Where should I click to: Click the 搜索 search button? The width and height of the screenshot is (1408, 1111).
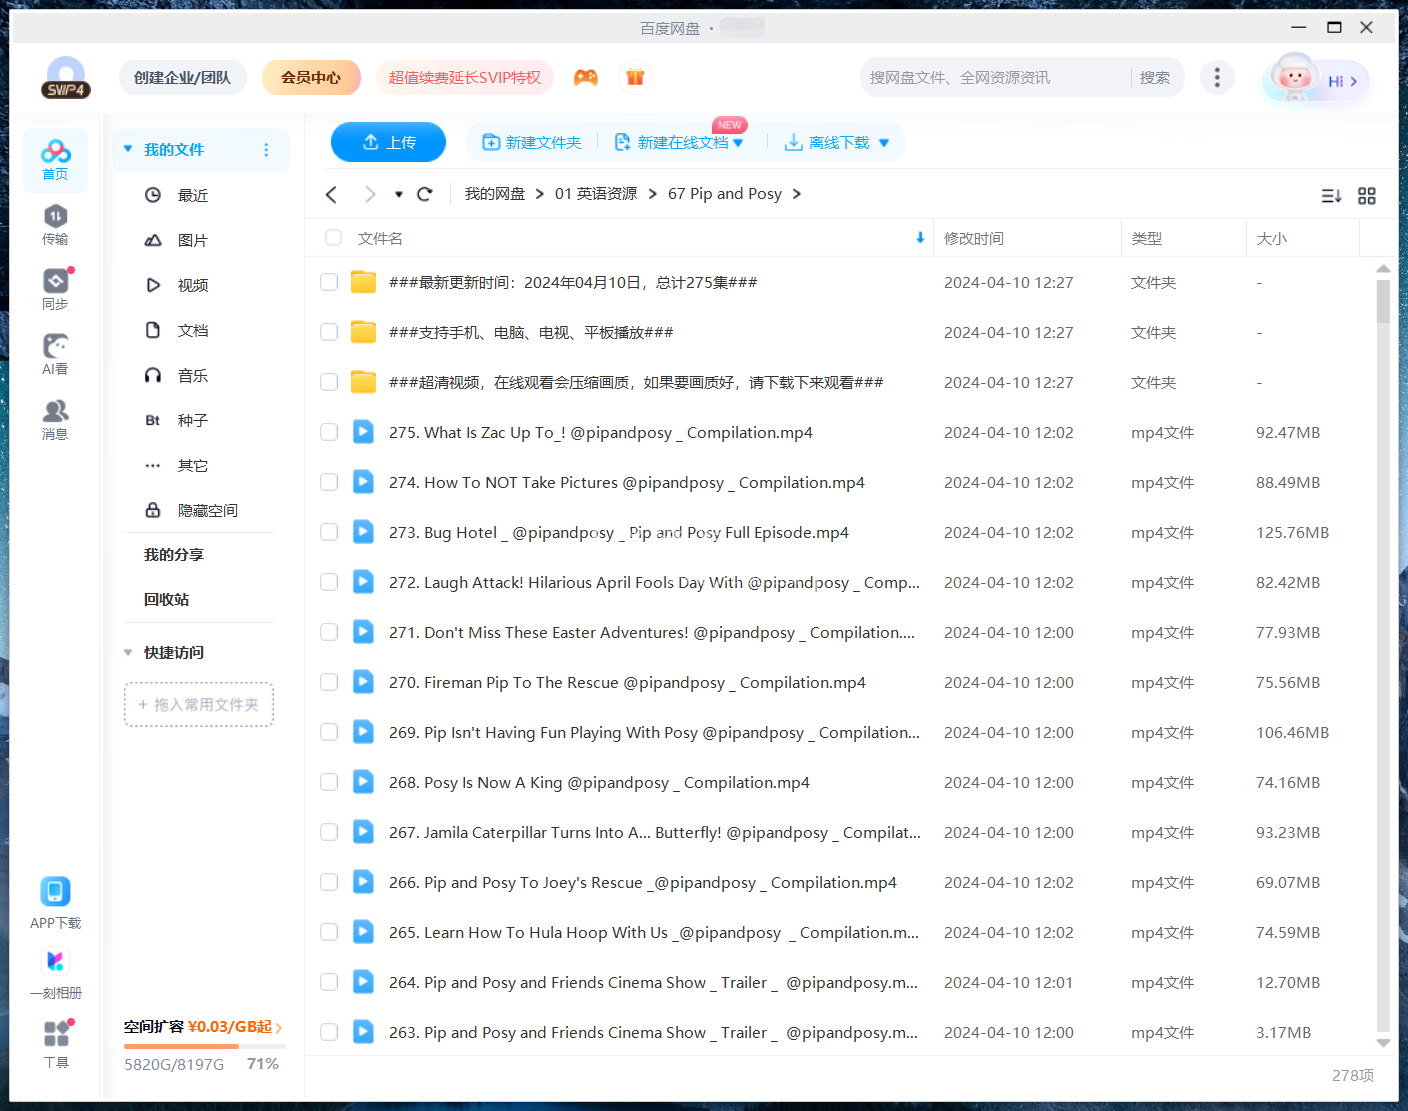(1155, 77)
